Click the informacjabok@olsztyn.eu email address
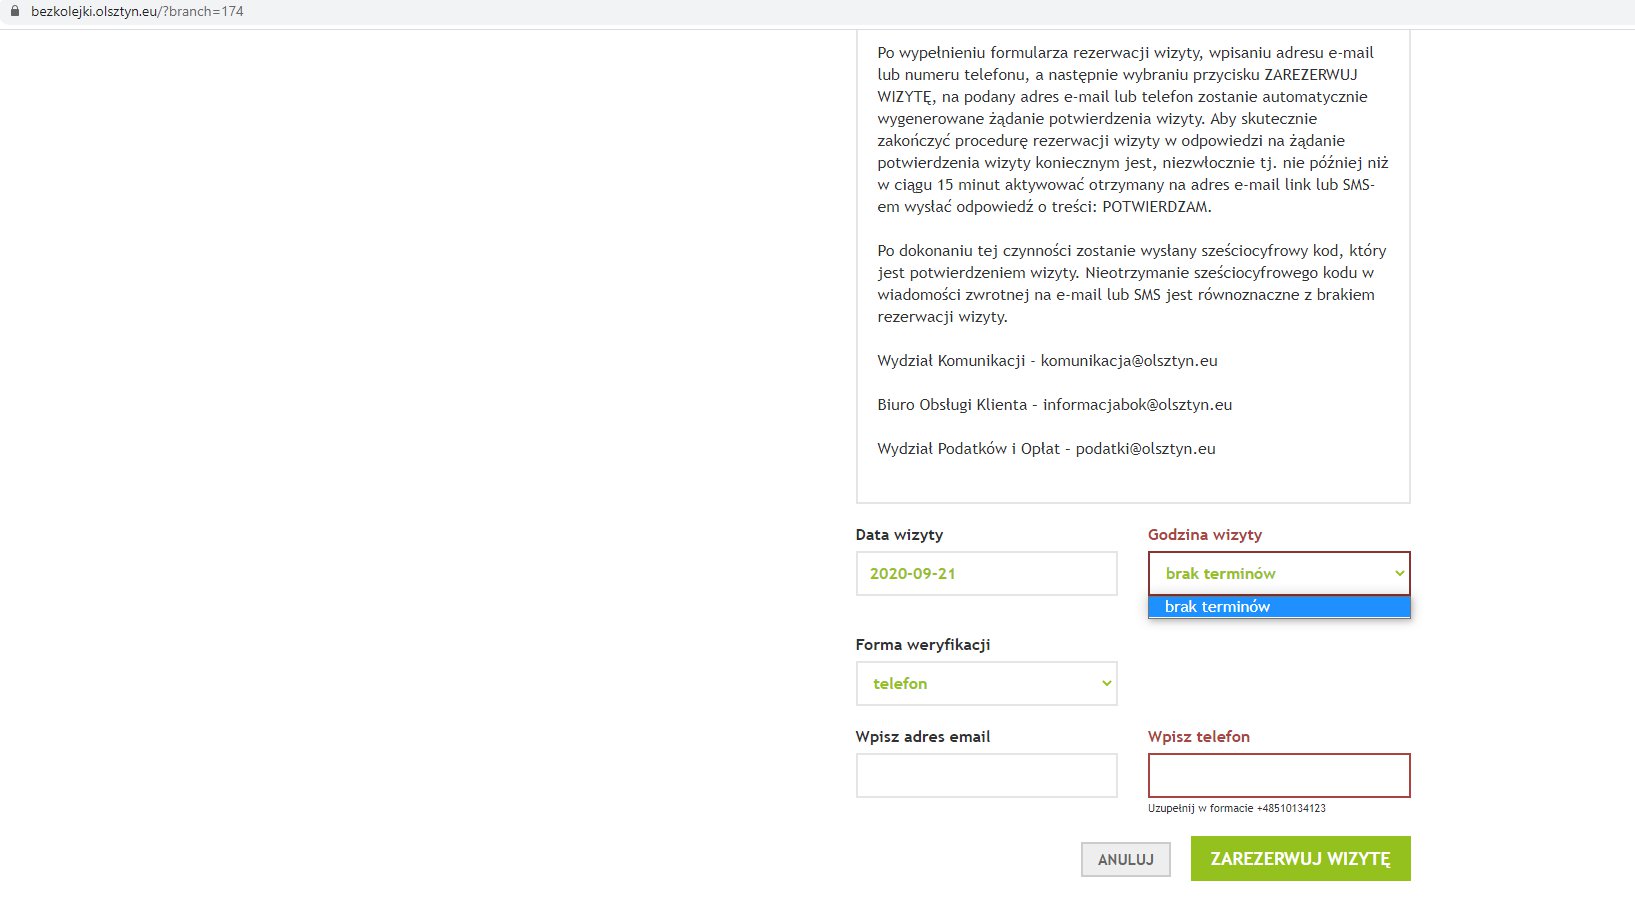Screen dimensions: 1635x910 click(x=1137, y=405)
